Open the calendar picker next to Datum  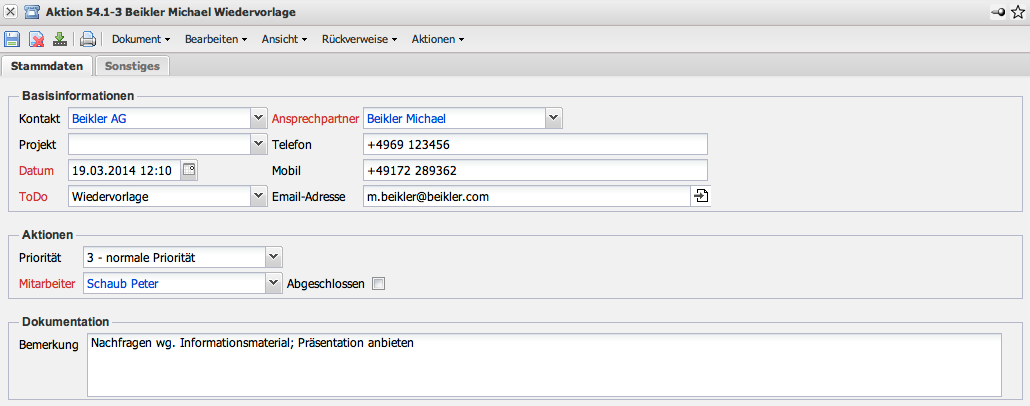pos(190,170)
